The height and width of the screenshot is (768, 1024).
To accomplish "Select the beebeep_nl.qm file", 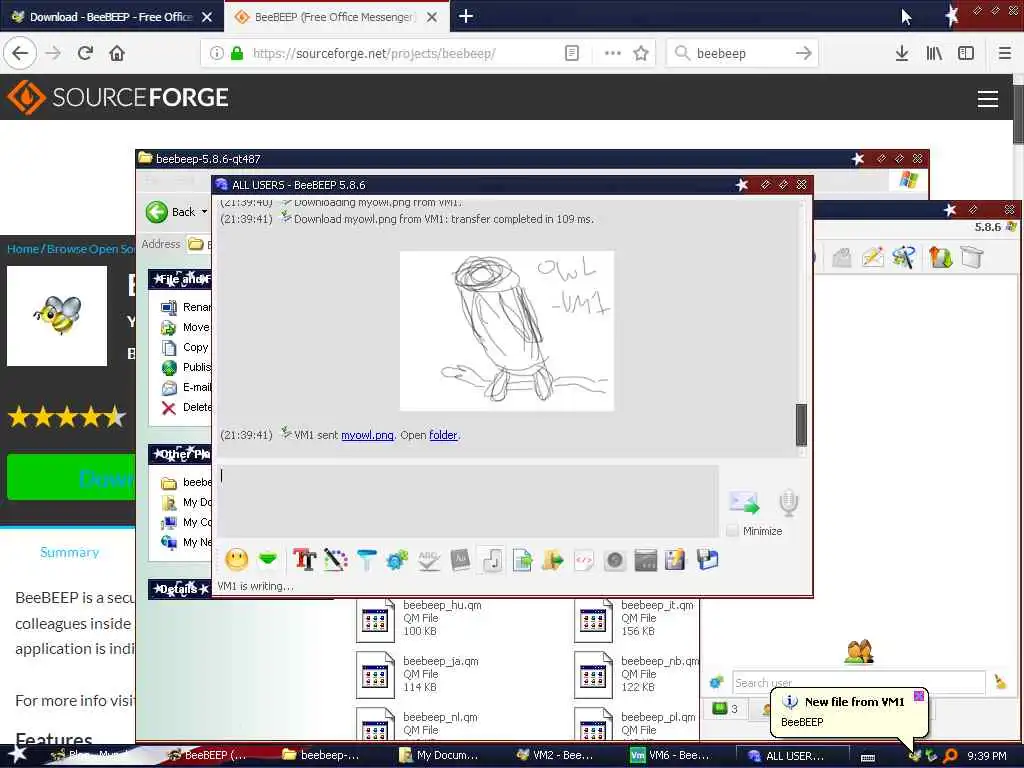I will pyautogui.click(x=419, y=725).
